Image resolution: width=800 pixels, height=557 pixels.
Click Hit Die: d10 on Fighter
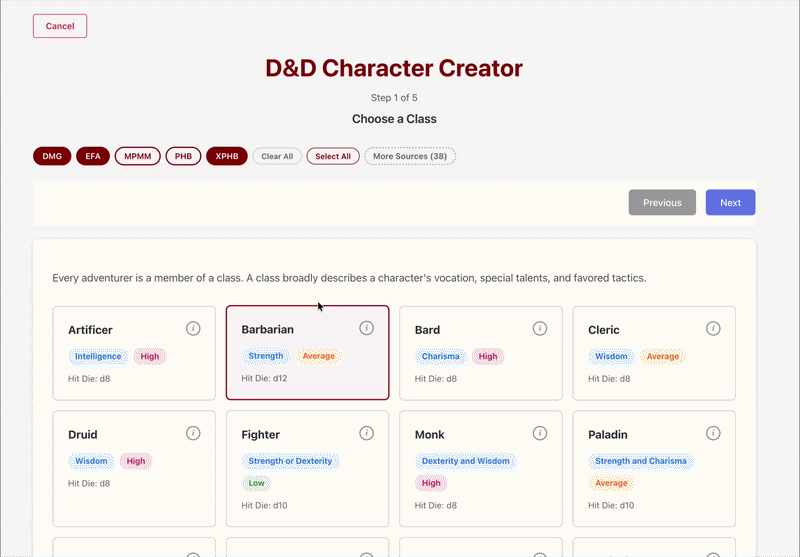point(264,505)
